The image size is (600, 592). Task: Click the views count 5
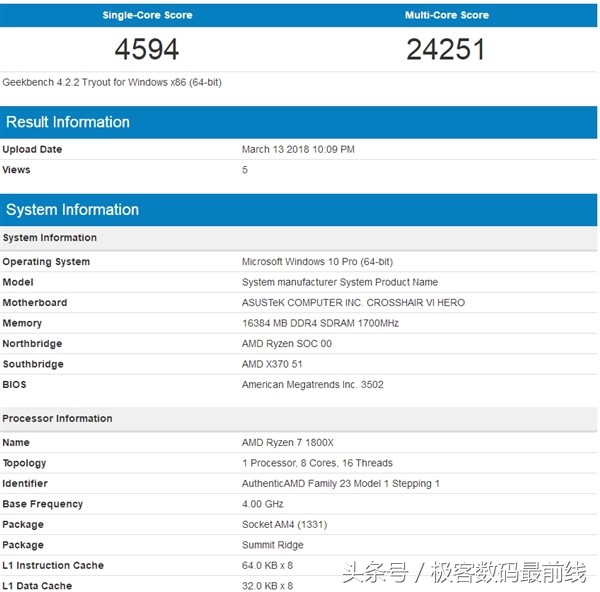245,170
